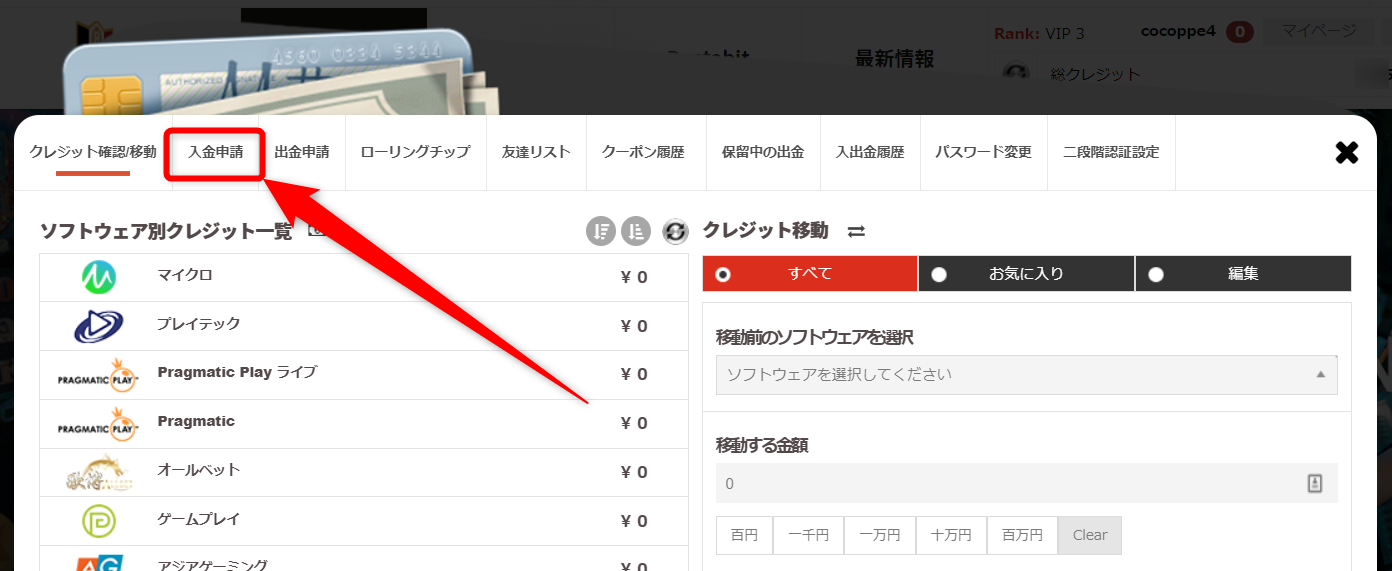Screen dimensions: 1392x571
Task: Select the お気に入り radio option
Action: pos(1026,273)
